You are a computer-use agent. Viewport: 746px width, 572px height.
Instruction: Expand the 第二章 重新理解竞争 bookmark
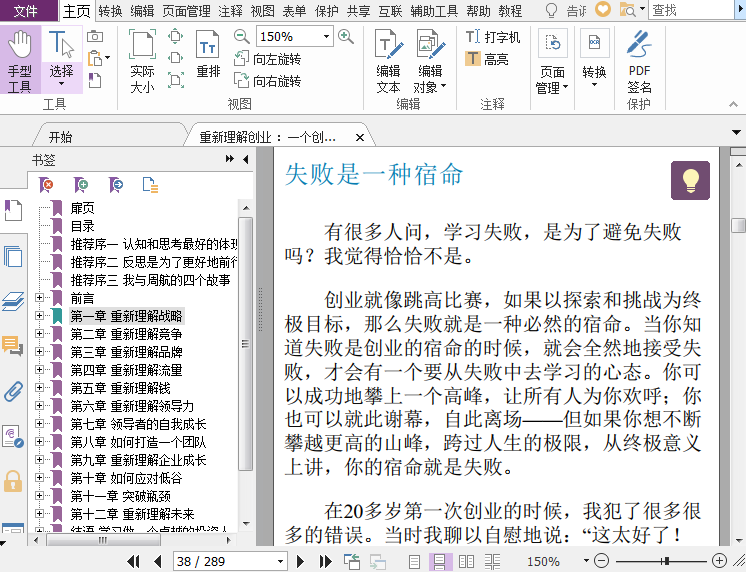[40, 334]
